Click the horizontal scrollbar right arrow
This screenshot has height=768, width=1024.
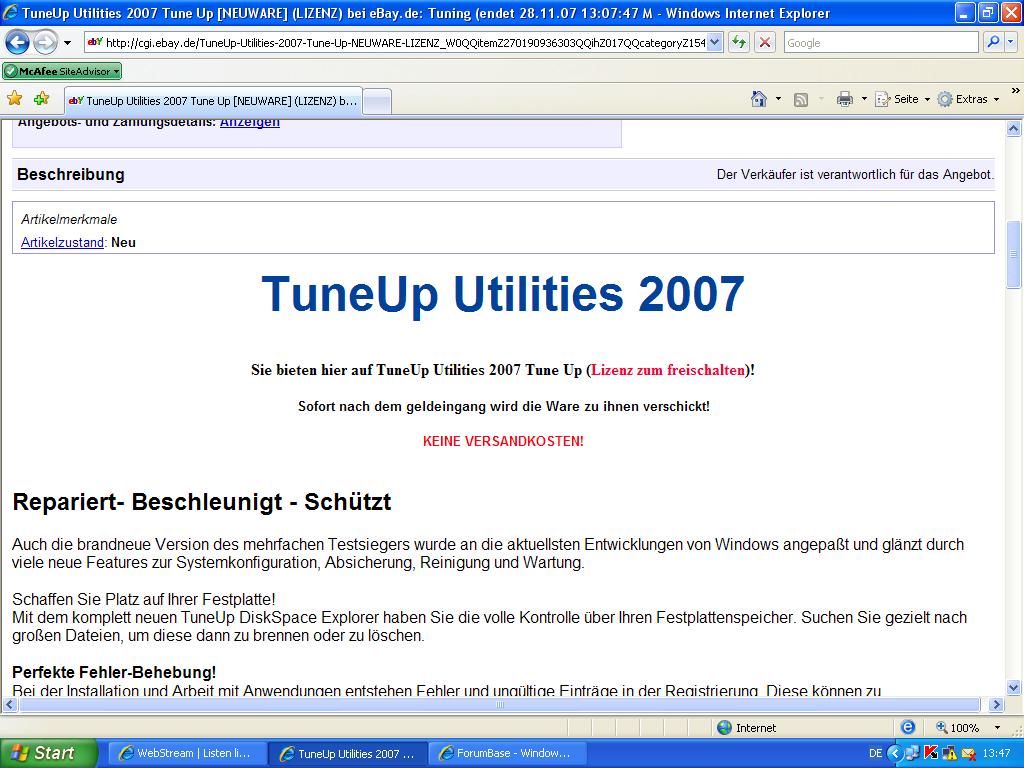pyautogui.click(x=996, y=705)
